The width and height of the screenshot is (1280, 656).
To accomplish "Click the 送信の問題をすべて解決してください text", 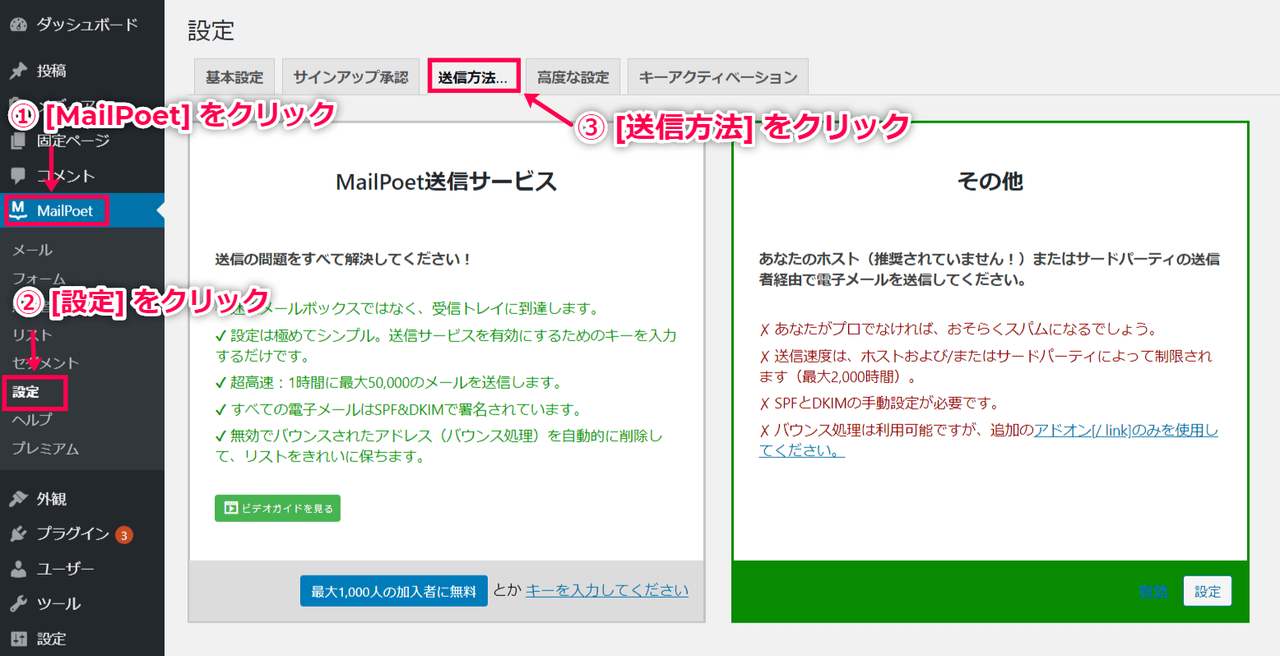I will (343, 259).
